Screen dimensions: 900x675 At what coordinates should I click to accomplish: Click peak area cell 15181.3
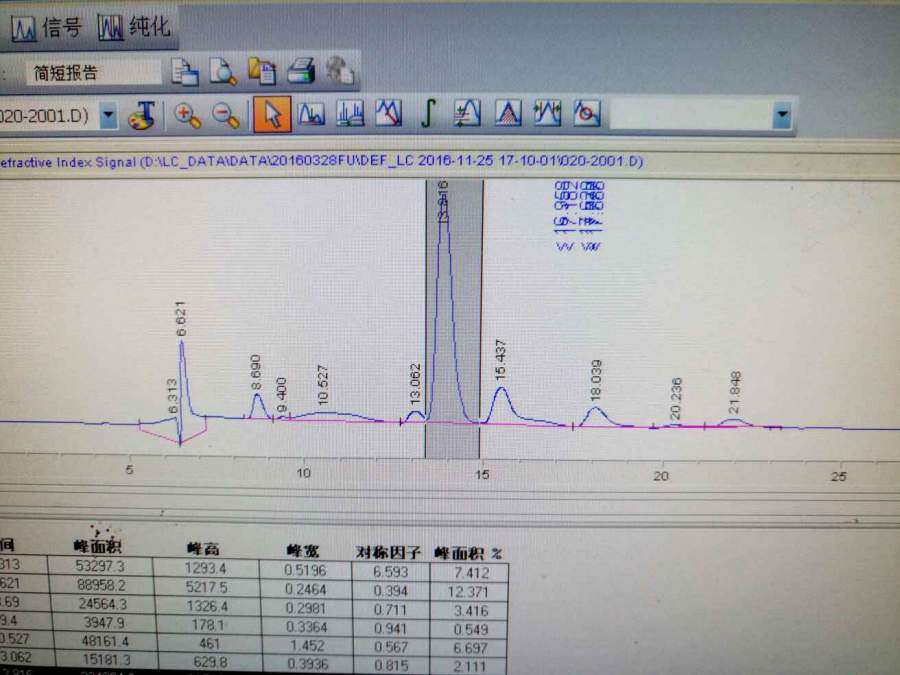coord(106,659)
